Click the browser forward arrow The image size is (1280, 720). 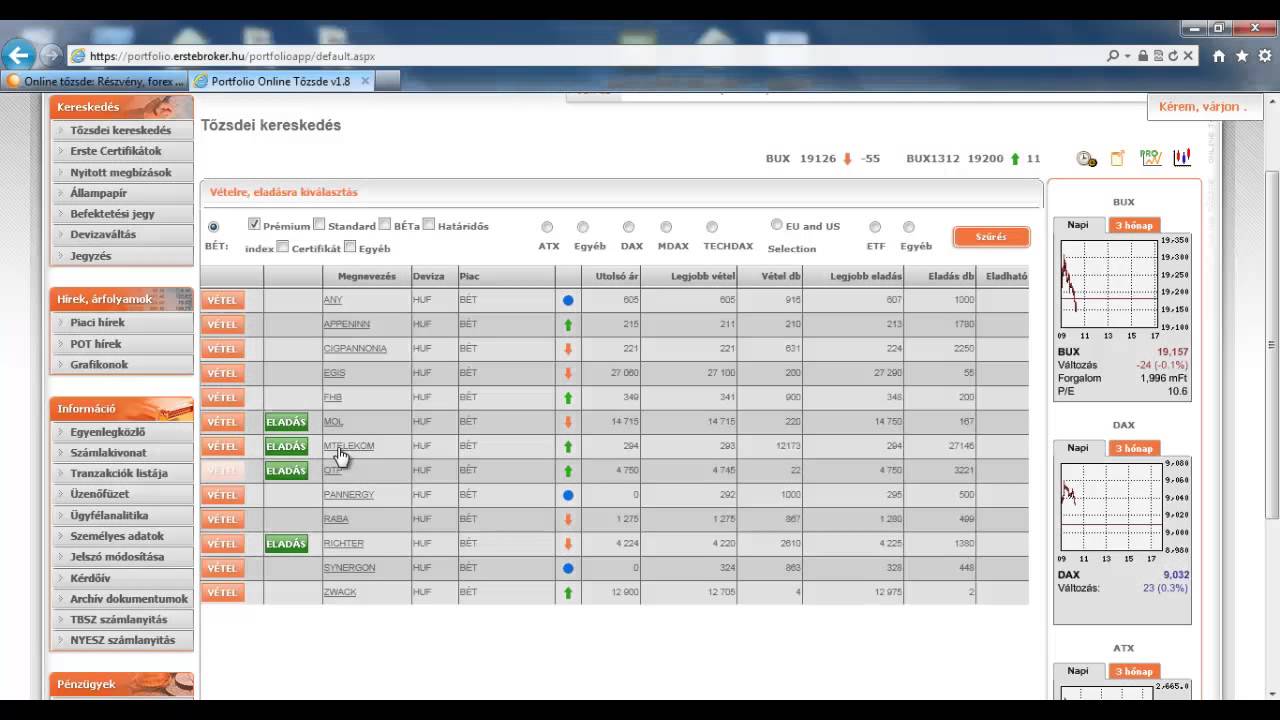[x=50, y=56]
